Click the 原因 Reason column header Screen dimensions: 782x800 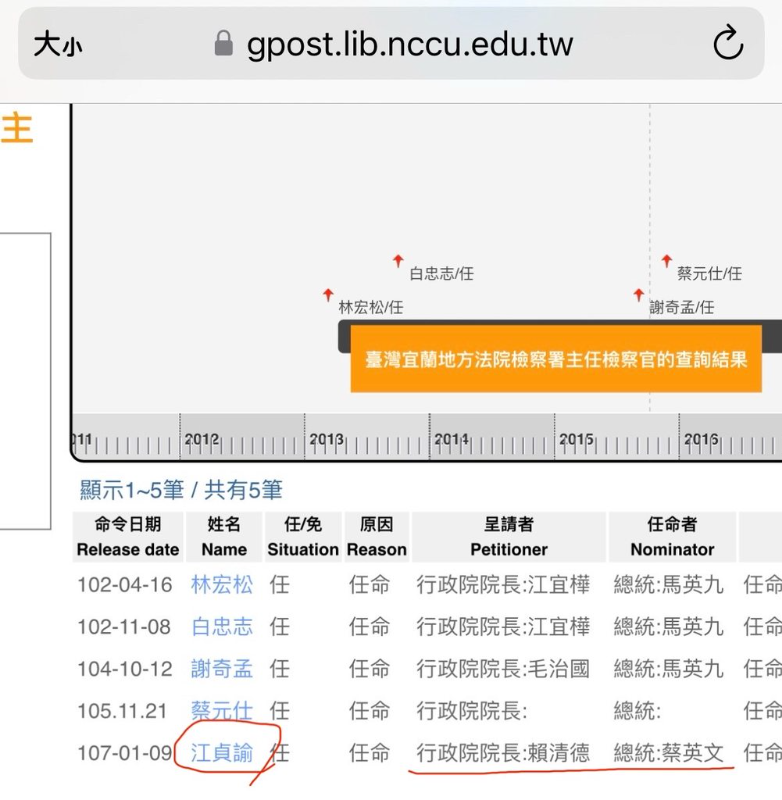376,537
